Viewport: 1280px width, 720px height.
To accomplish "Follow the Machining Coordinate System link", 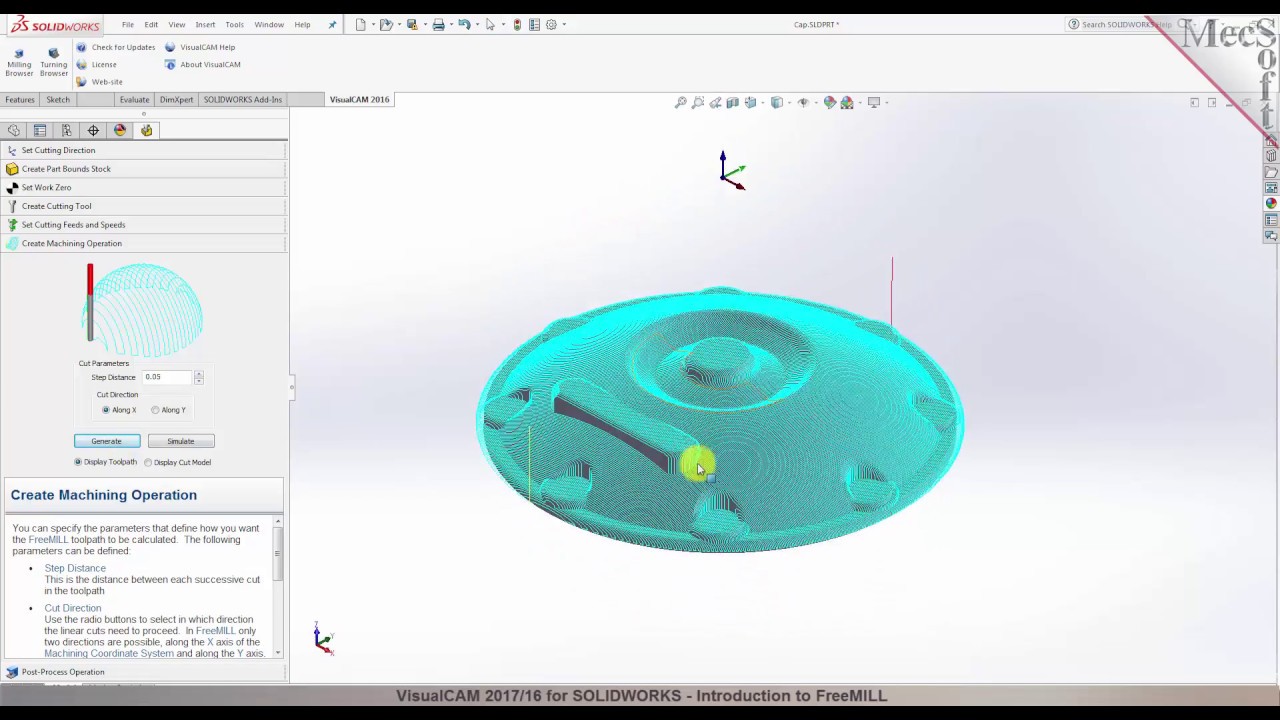I will point(109,654).
